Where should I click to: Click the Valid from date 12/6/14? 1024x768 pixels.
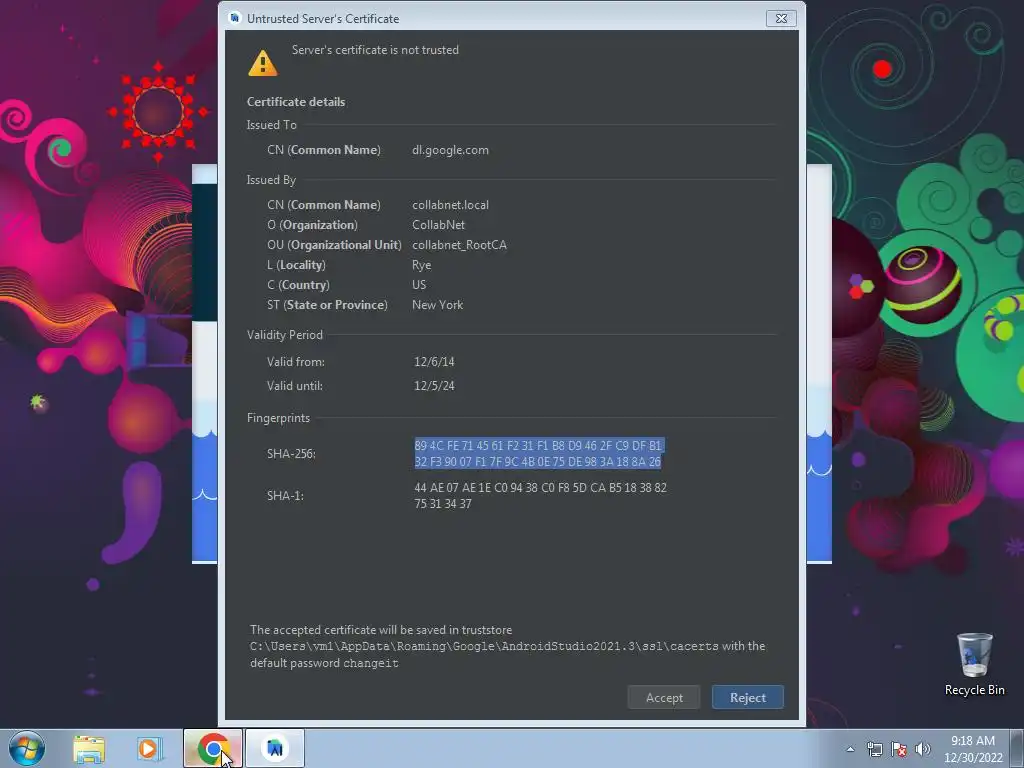[x=434, y=362]
